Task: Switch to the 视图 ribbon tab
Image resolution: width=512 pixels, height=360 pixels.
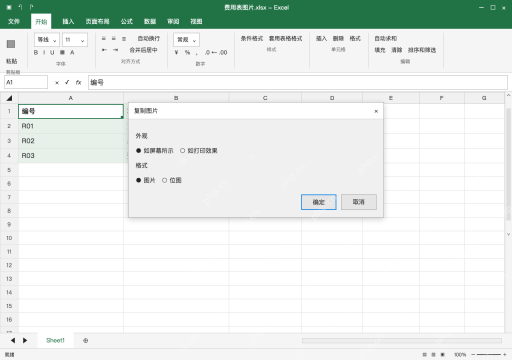Action: (196, 21)
